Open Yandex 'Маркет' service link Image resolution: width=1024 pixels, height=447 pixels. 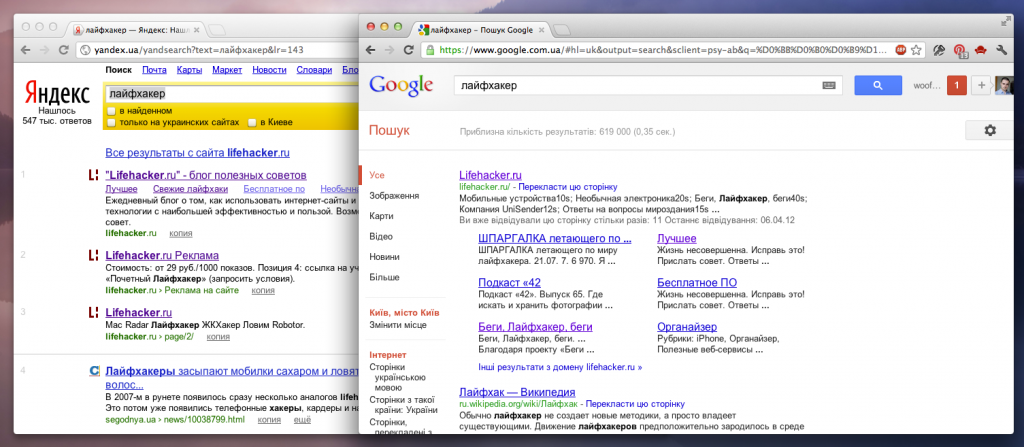click(227, 70)
